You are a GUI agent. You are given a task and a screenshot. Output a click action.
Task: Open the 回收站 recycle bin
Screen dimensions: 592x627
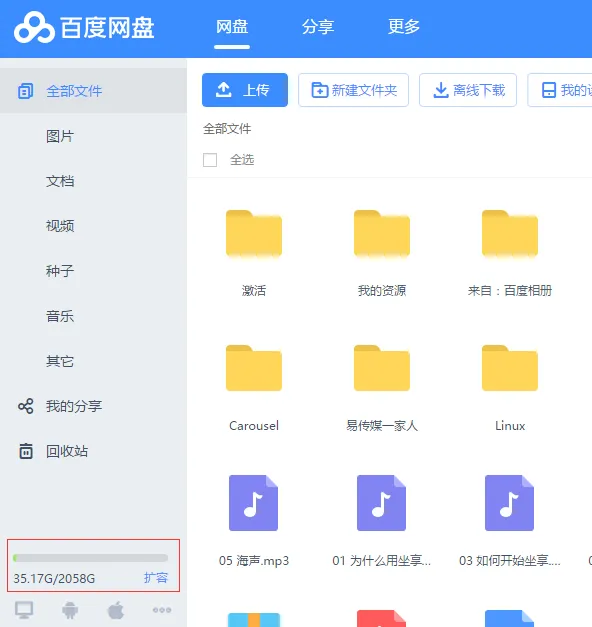point(67,451)
